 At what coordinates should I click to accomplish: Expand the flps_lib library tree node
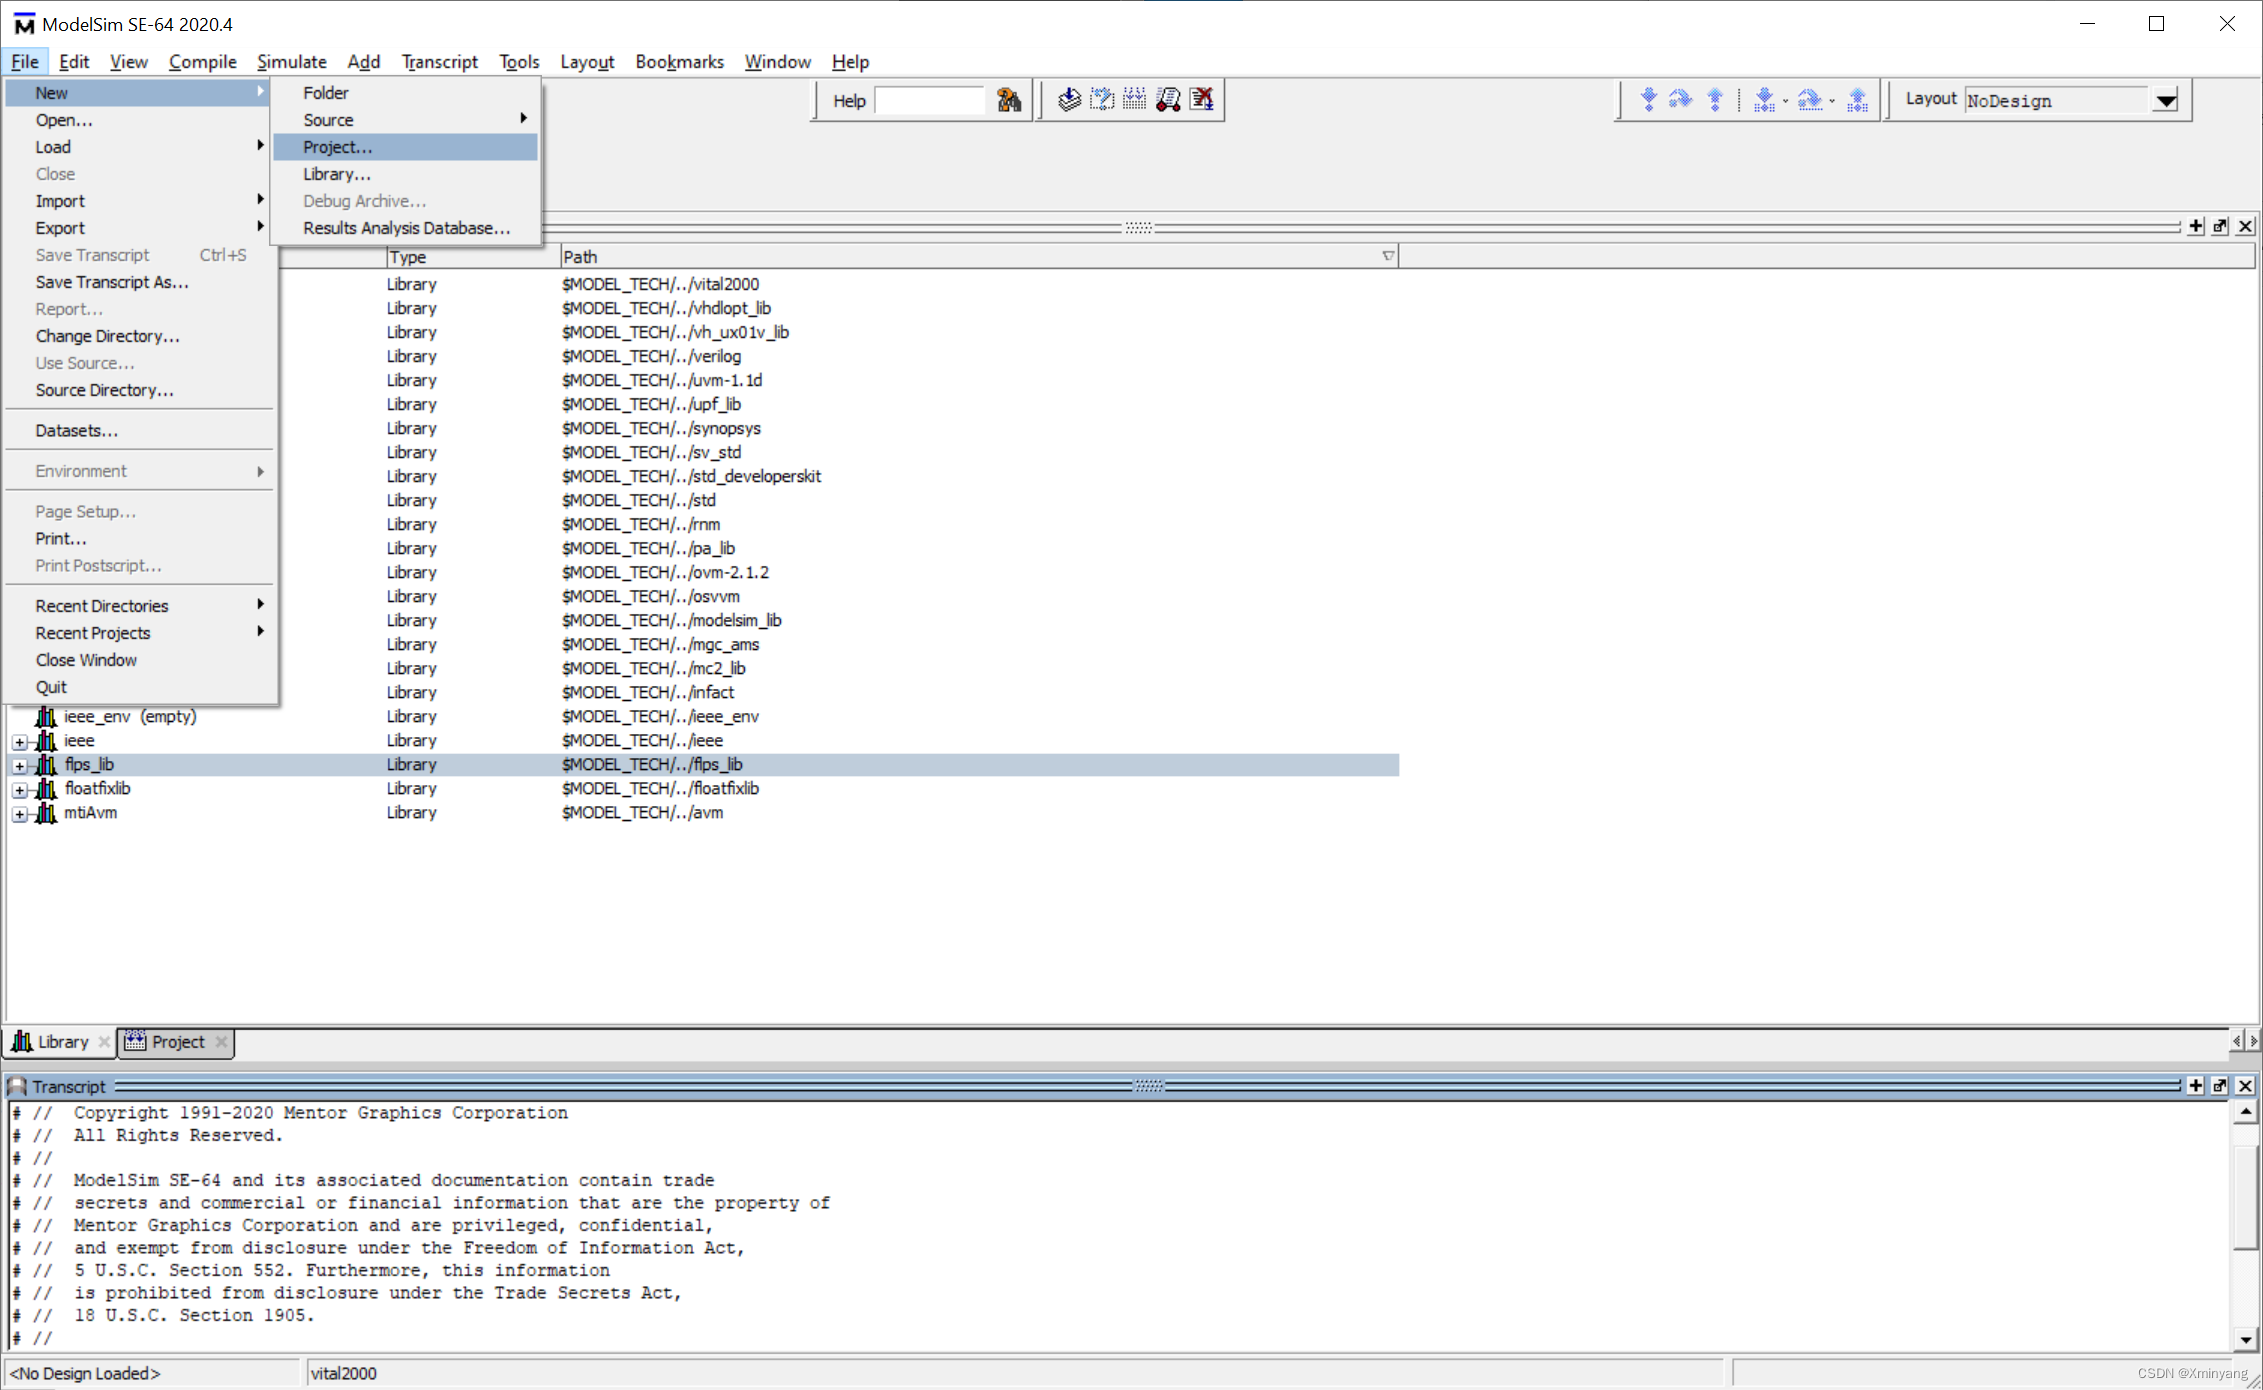tap(20, 766)
